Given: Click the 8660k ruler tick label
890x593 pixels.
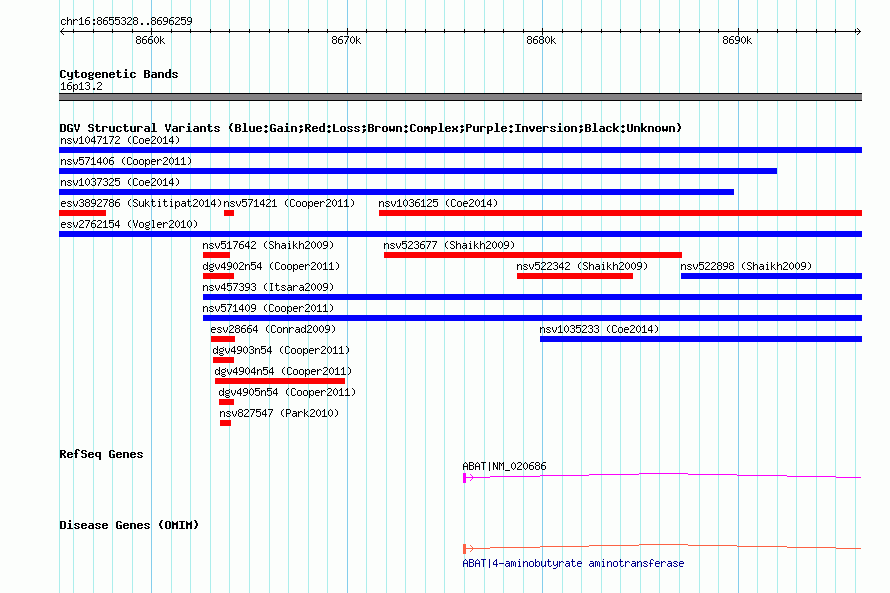Looking at the screenshot, I should 150,40.
